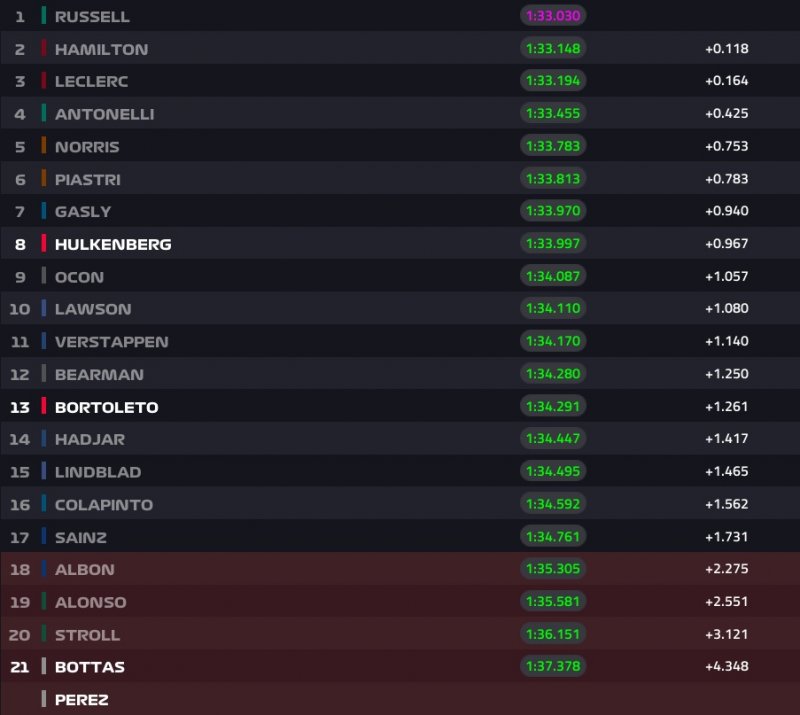Select Sainz's +1.731 gap value
Viewport: 800px width, 715px height.
click(x=726, y=537)
